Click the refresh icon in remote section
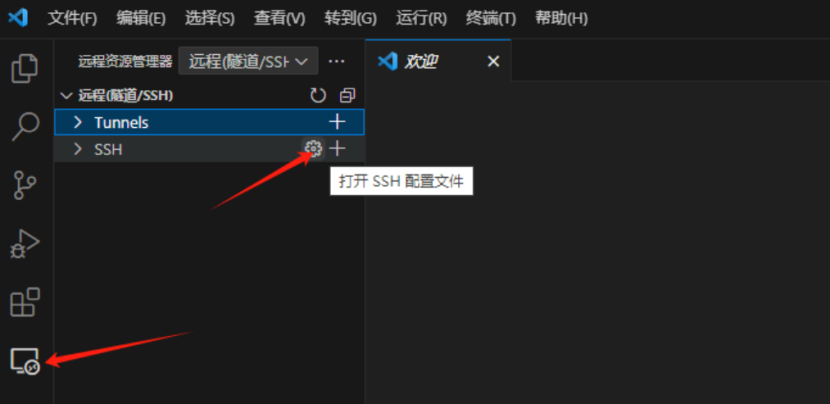Image resolution: width=830 pixels, height=404 pixels. 318,95
